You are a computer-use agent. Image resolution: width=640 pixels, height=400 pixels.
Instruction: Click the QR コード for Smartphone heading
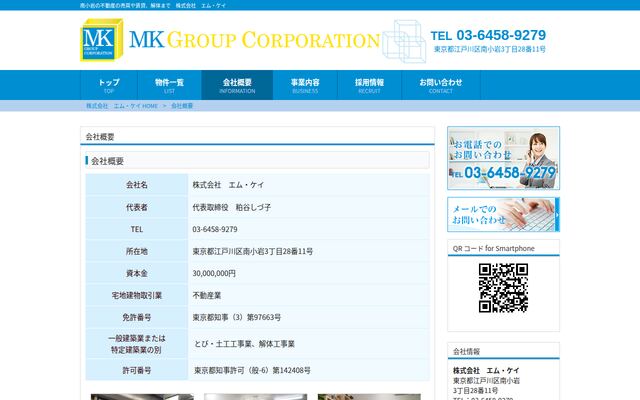(493, 249)
